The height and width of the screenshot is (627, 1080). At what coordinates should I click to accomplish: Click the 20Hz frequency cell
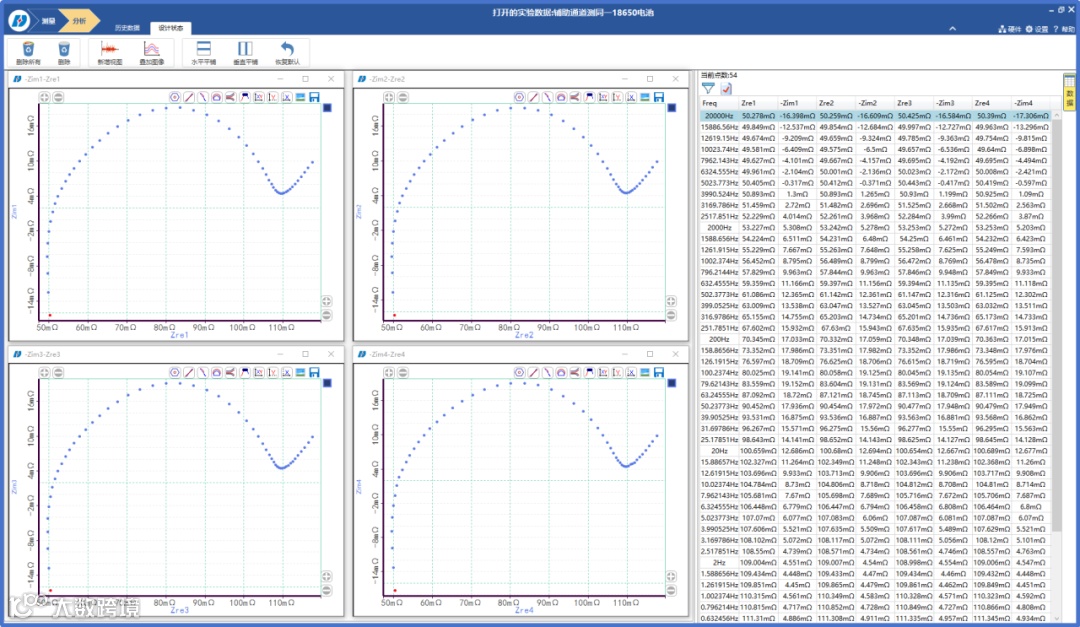point(719,451)
